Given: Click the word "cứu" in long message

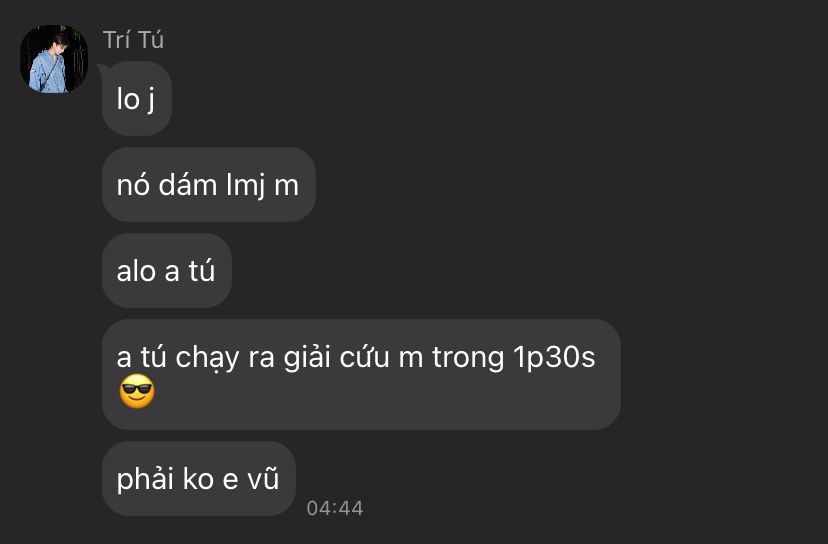Looking at the screenshot, I should point(364,357).
